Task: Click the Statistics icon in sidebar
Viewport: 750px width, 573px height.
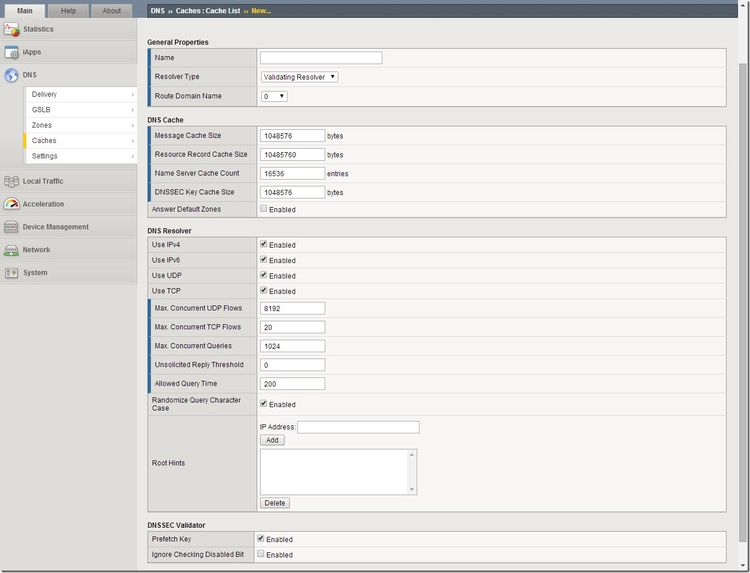Action: click(12, 29)
